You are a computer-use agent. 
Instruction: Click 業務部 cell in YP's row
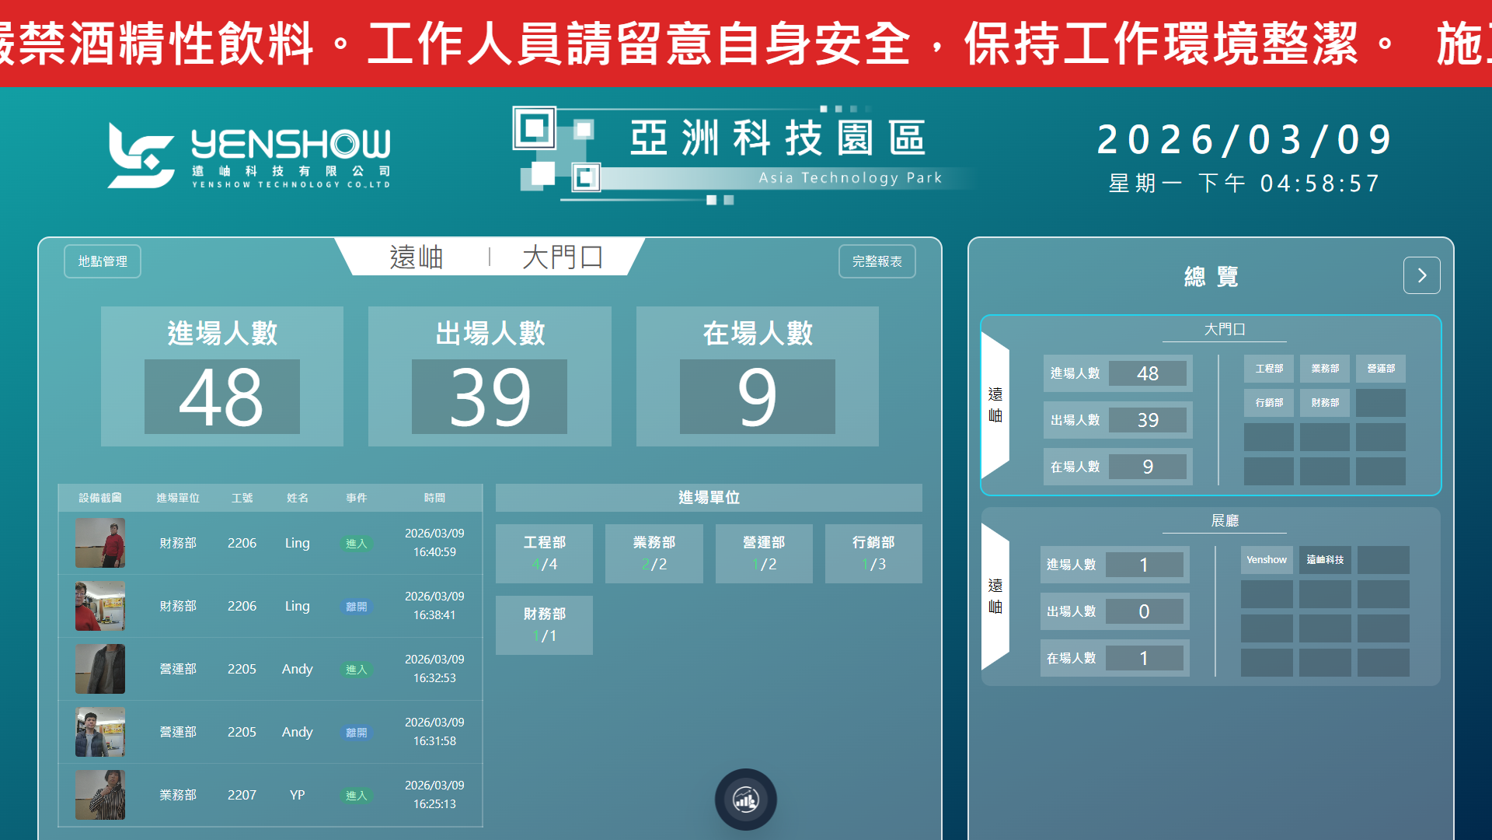[x=178, y=796]
